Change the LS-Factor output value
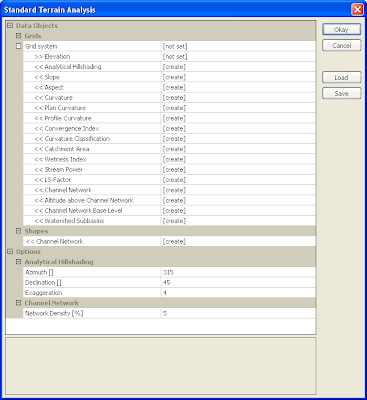The width and height of the screenshot is (367, 400). (238, 180)
